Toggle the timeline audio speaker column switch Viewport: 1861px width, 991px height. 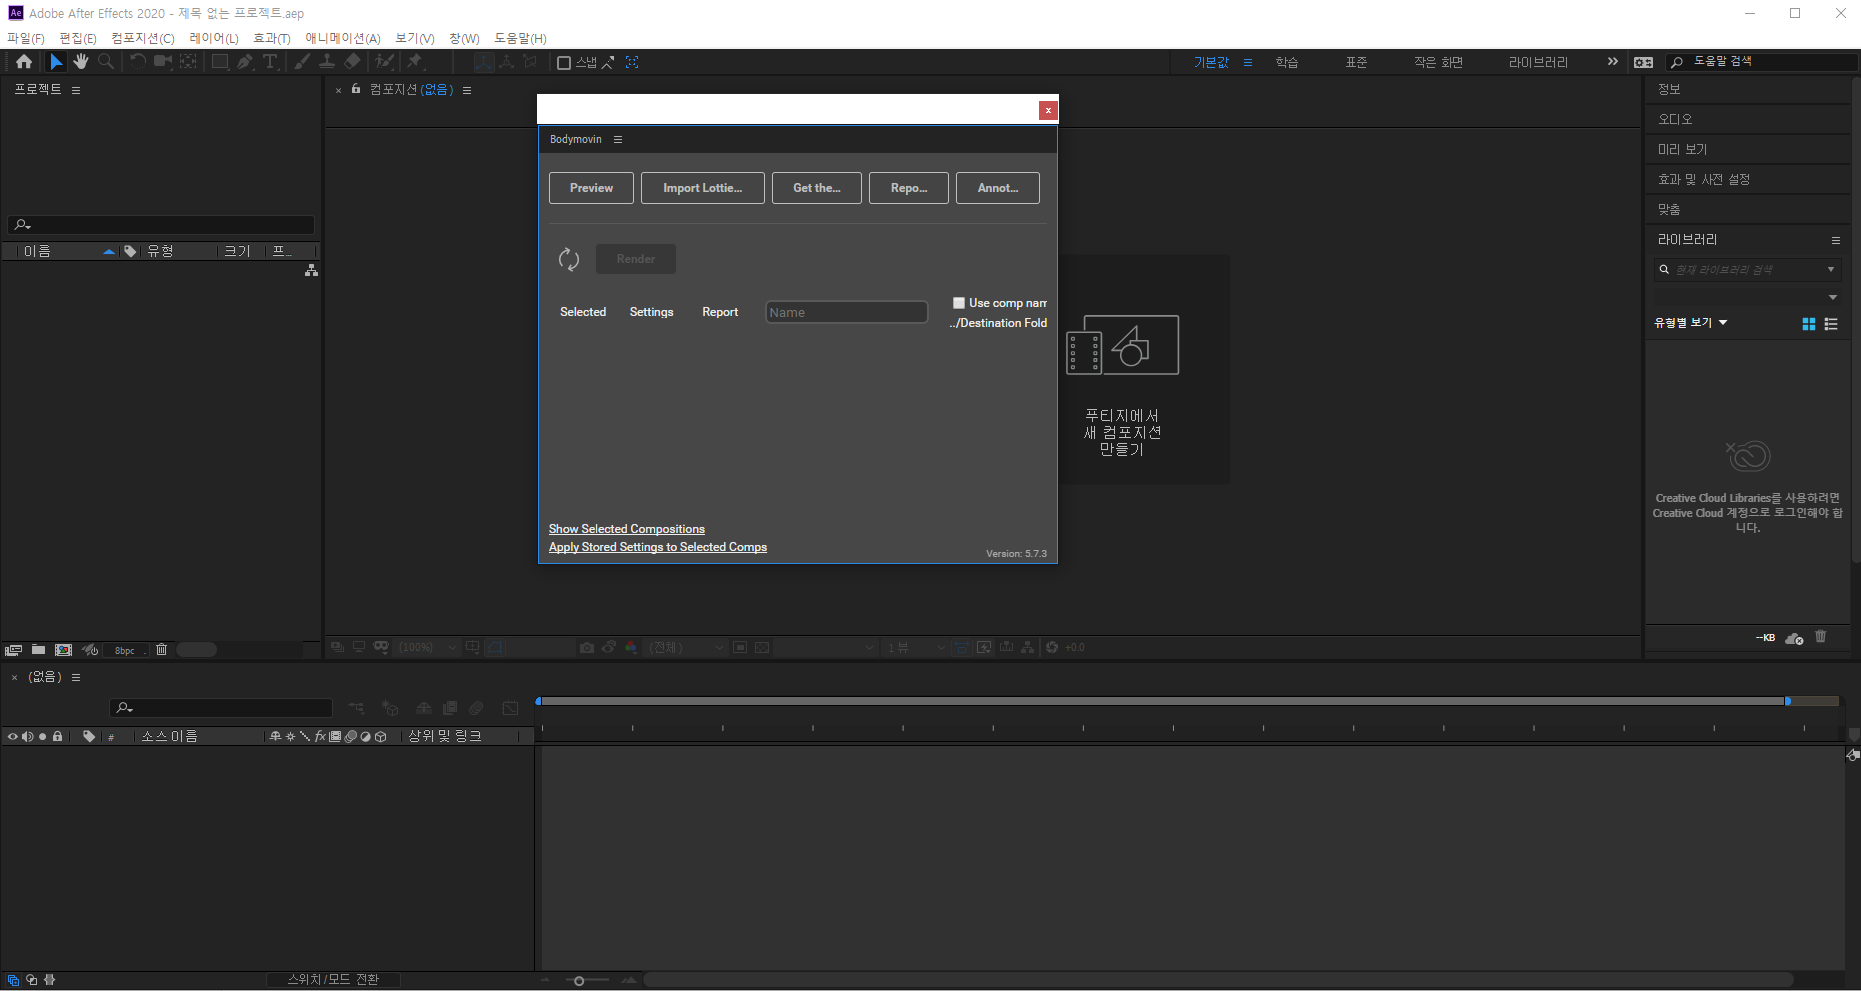point(28,737)
